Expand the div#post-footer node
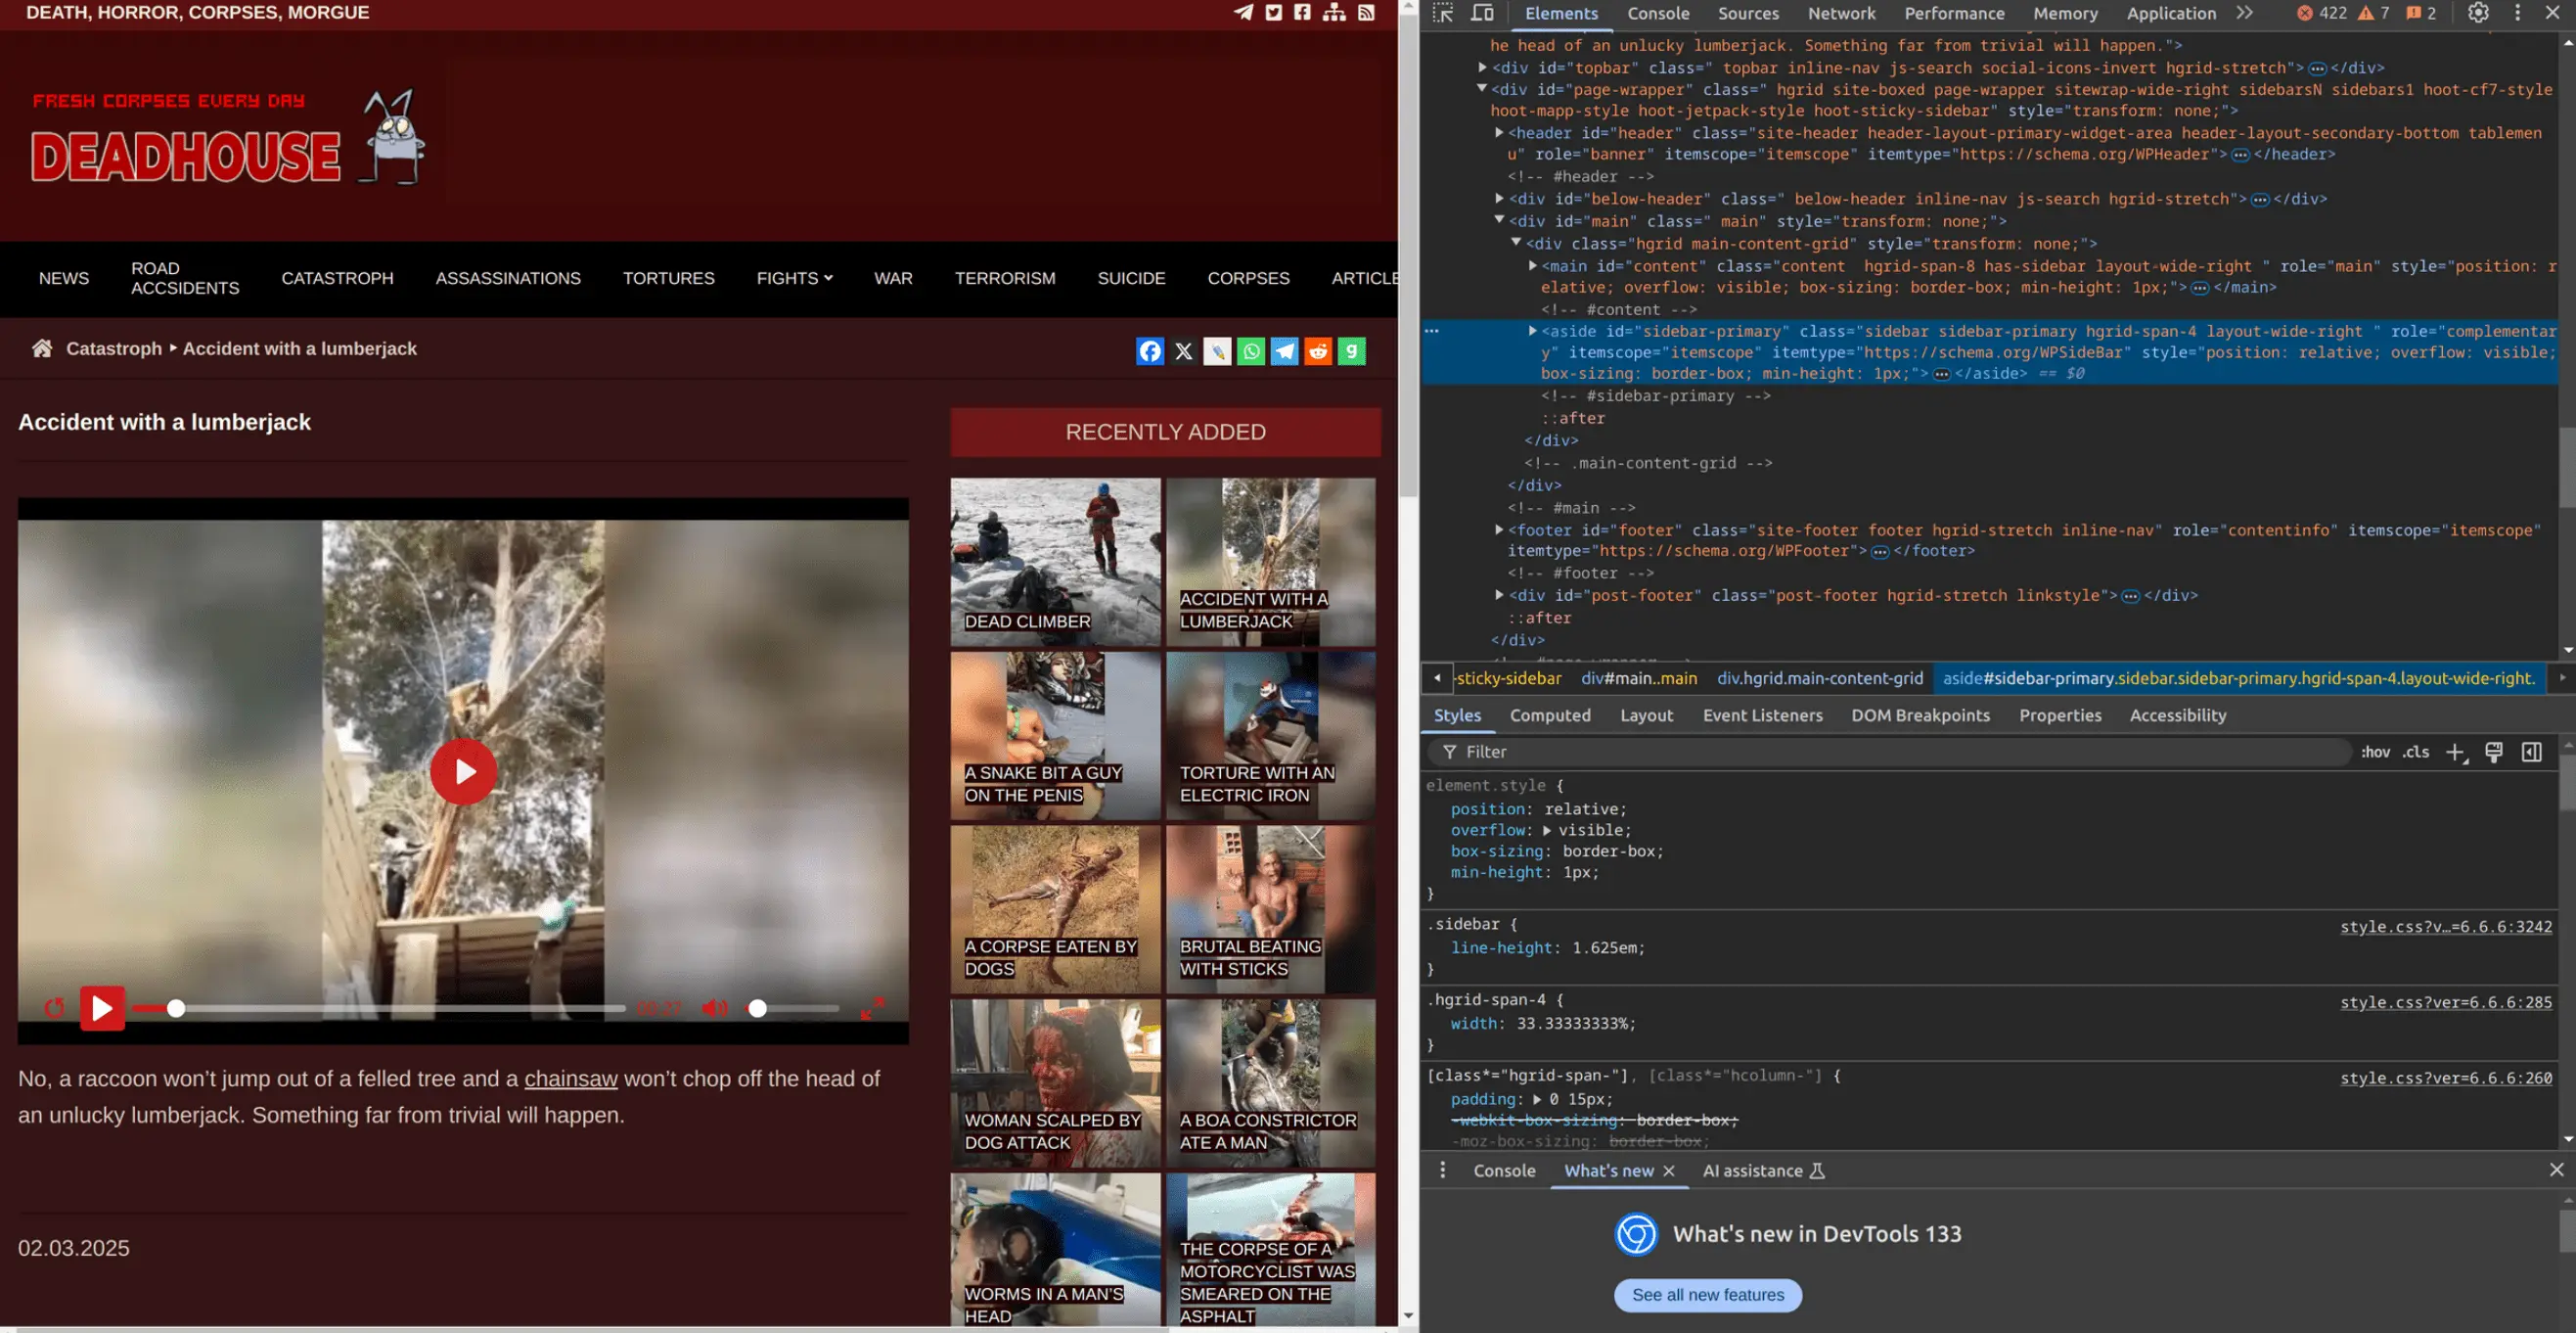 click(x=1499, y=594)
